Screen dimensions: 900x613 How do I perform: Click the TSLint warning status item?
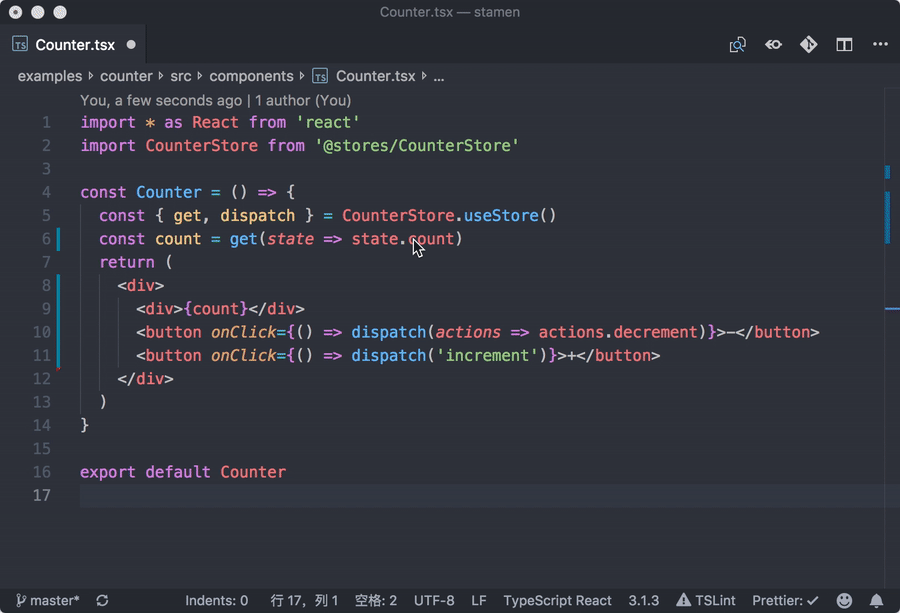click(x=706, y=600)
